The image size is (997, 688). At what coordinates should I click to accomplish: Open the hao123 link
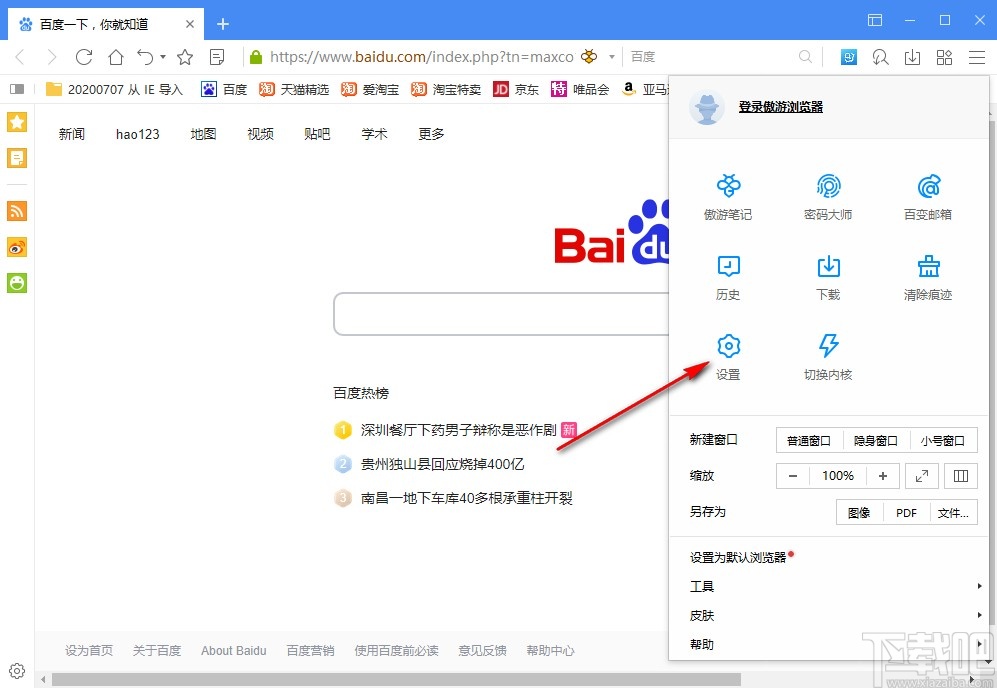[137, 134]
